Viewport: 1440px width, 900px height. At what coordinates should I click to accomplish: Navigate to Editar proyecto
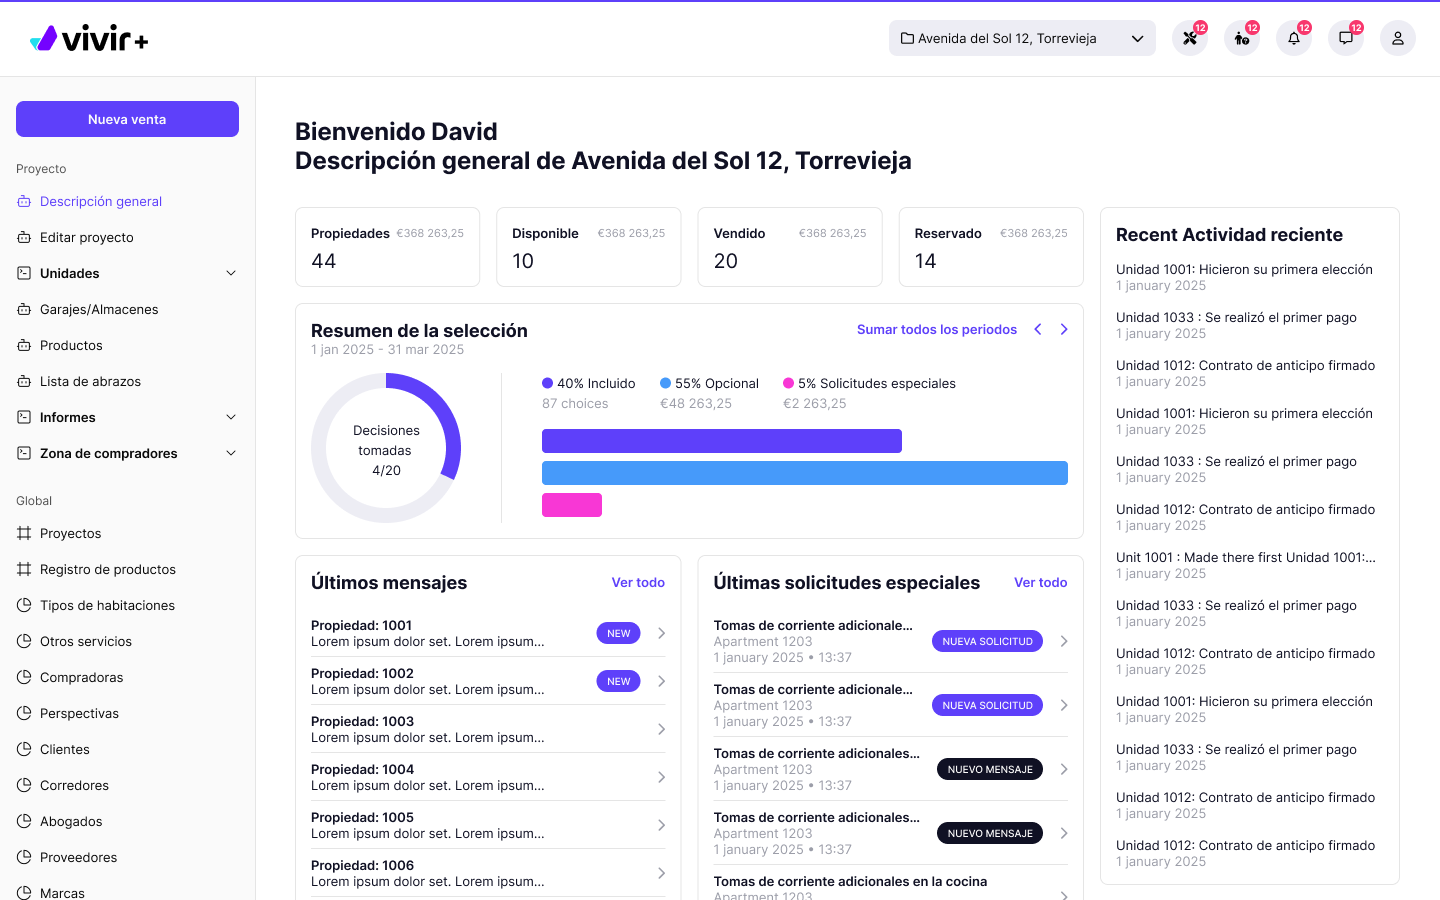[x=86, y=237]
